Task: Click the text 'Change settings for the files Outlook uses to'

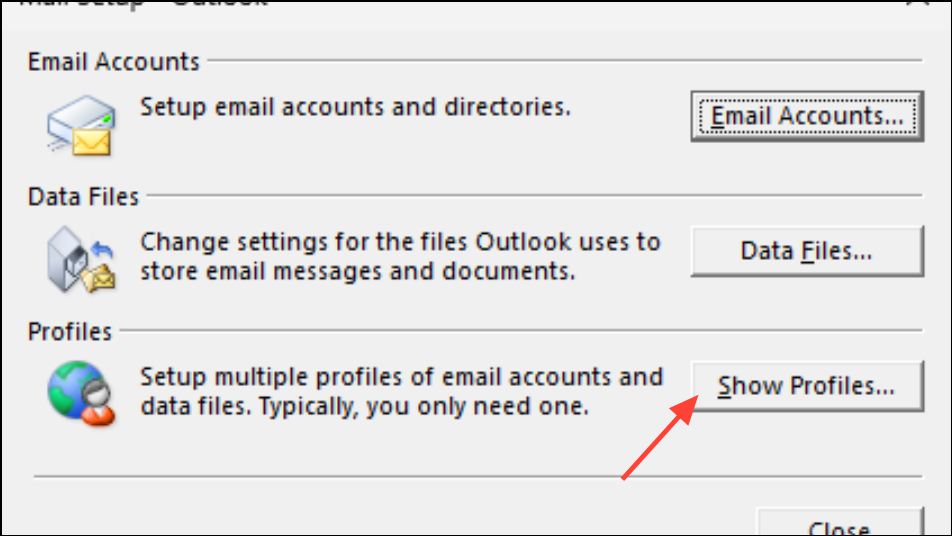Action: click(401, 242)
